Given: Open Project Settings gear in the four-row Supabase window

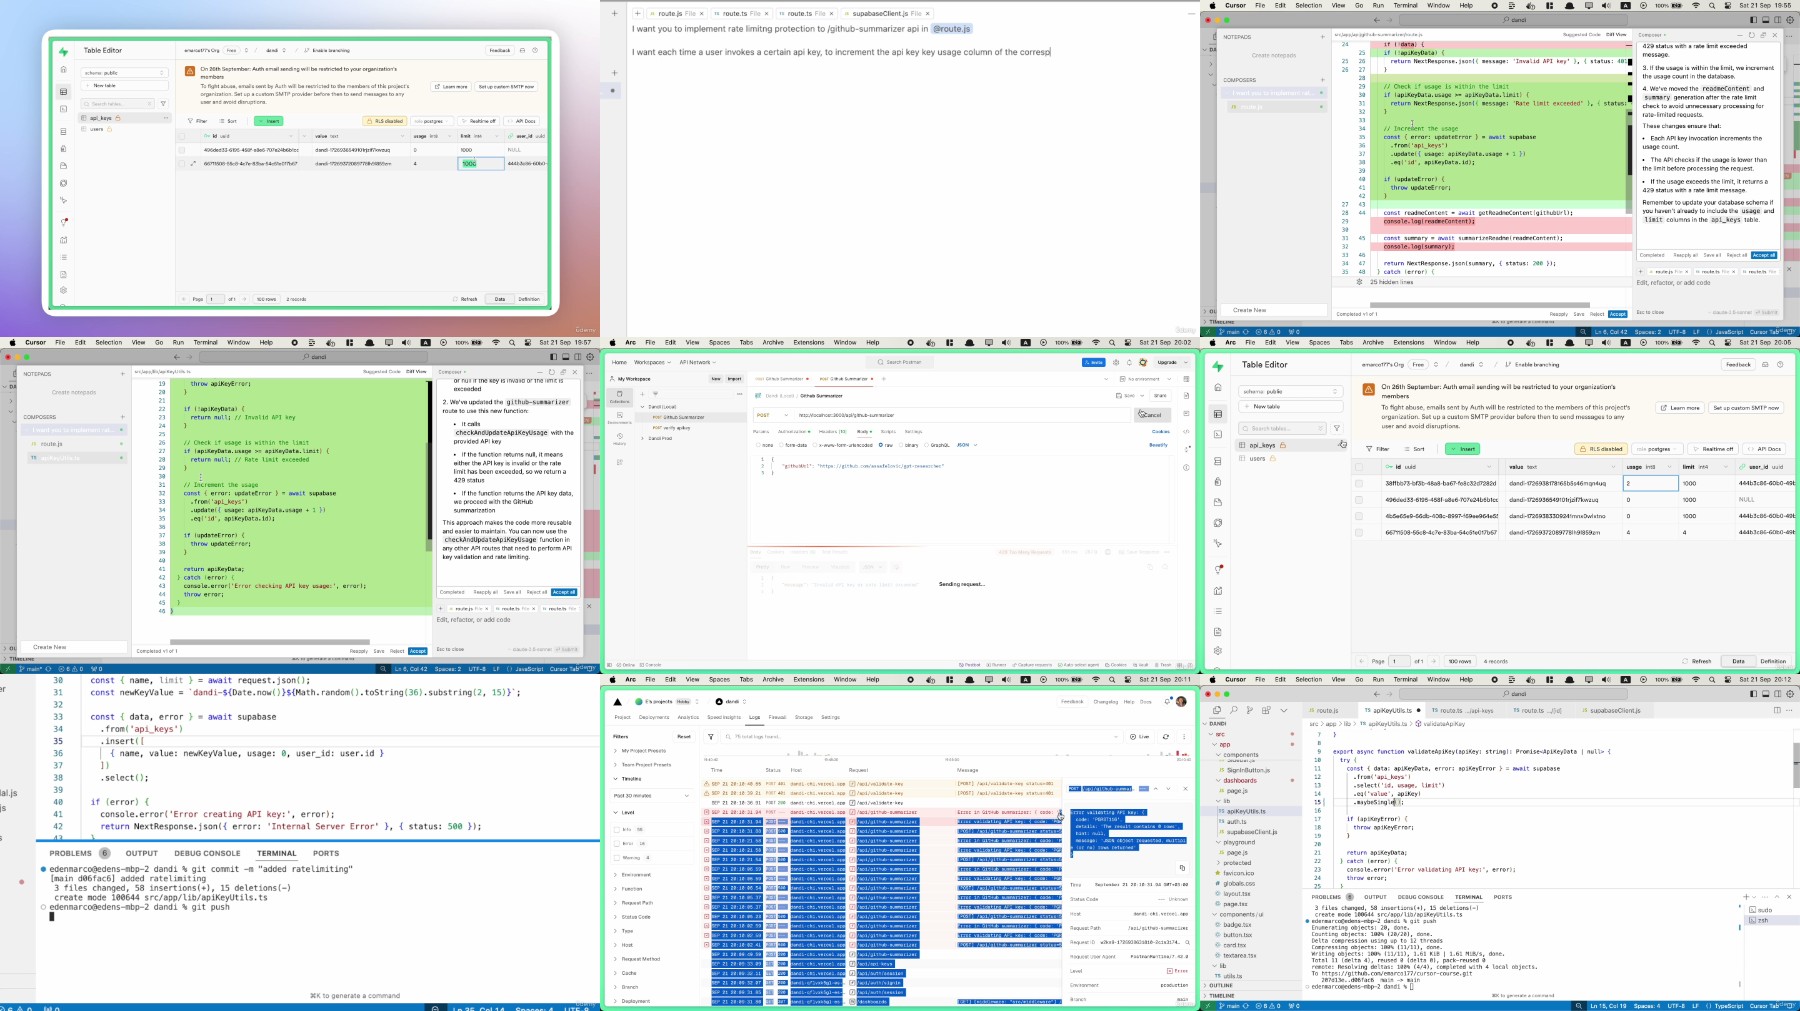Looking at the screenshot, I should pos(1218,651).
